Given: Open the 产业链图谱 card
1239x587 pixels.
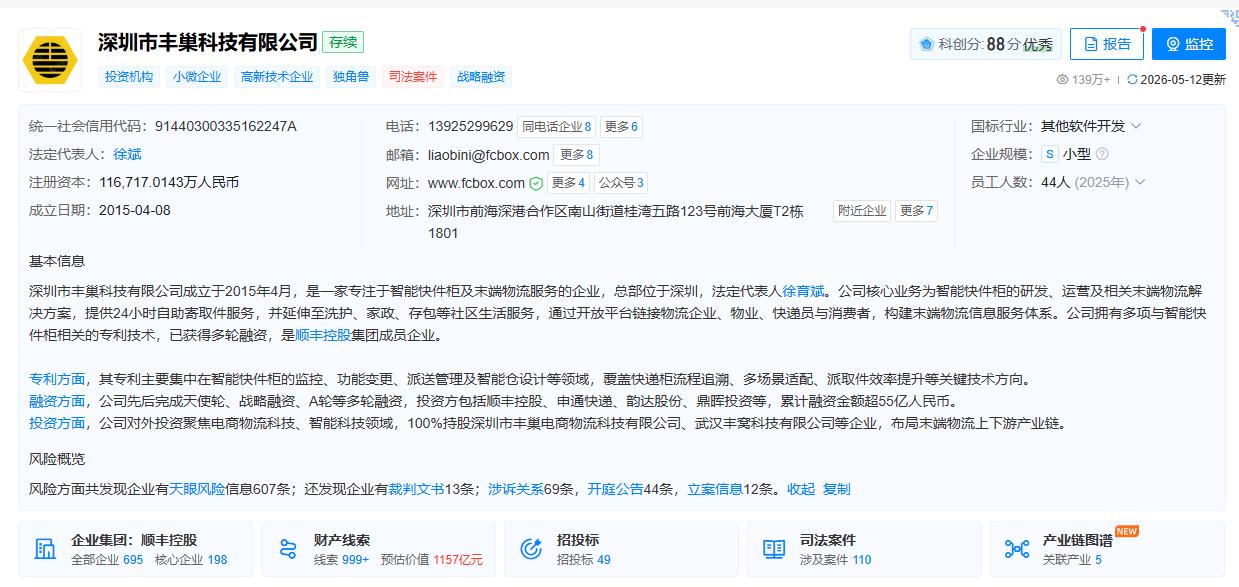Looking at the screenshot, I should (x=1108, y=549).
